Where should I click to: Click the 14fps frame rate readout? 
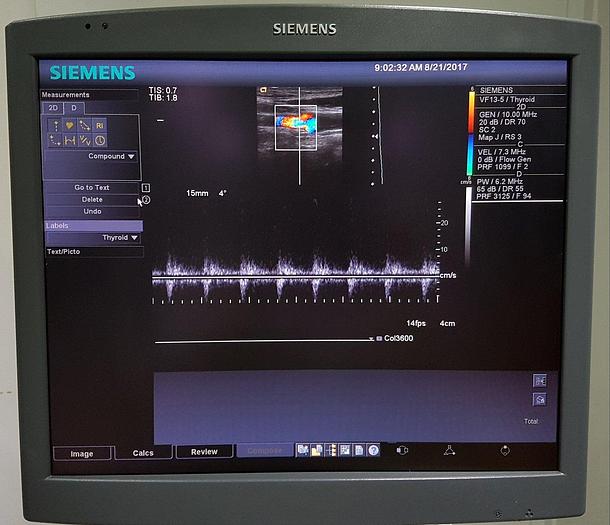(x=416, y=323)
